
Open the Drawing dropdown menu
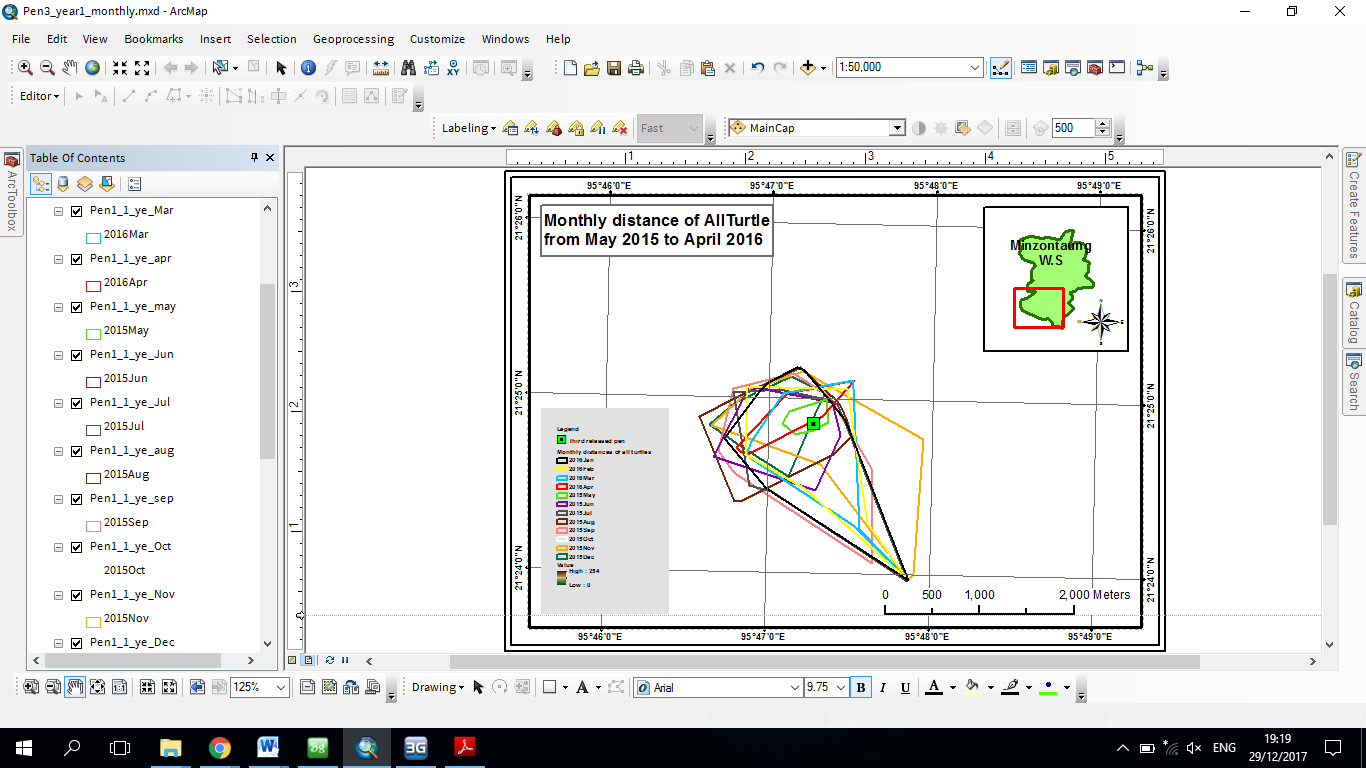pos(438,688)
